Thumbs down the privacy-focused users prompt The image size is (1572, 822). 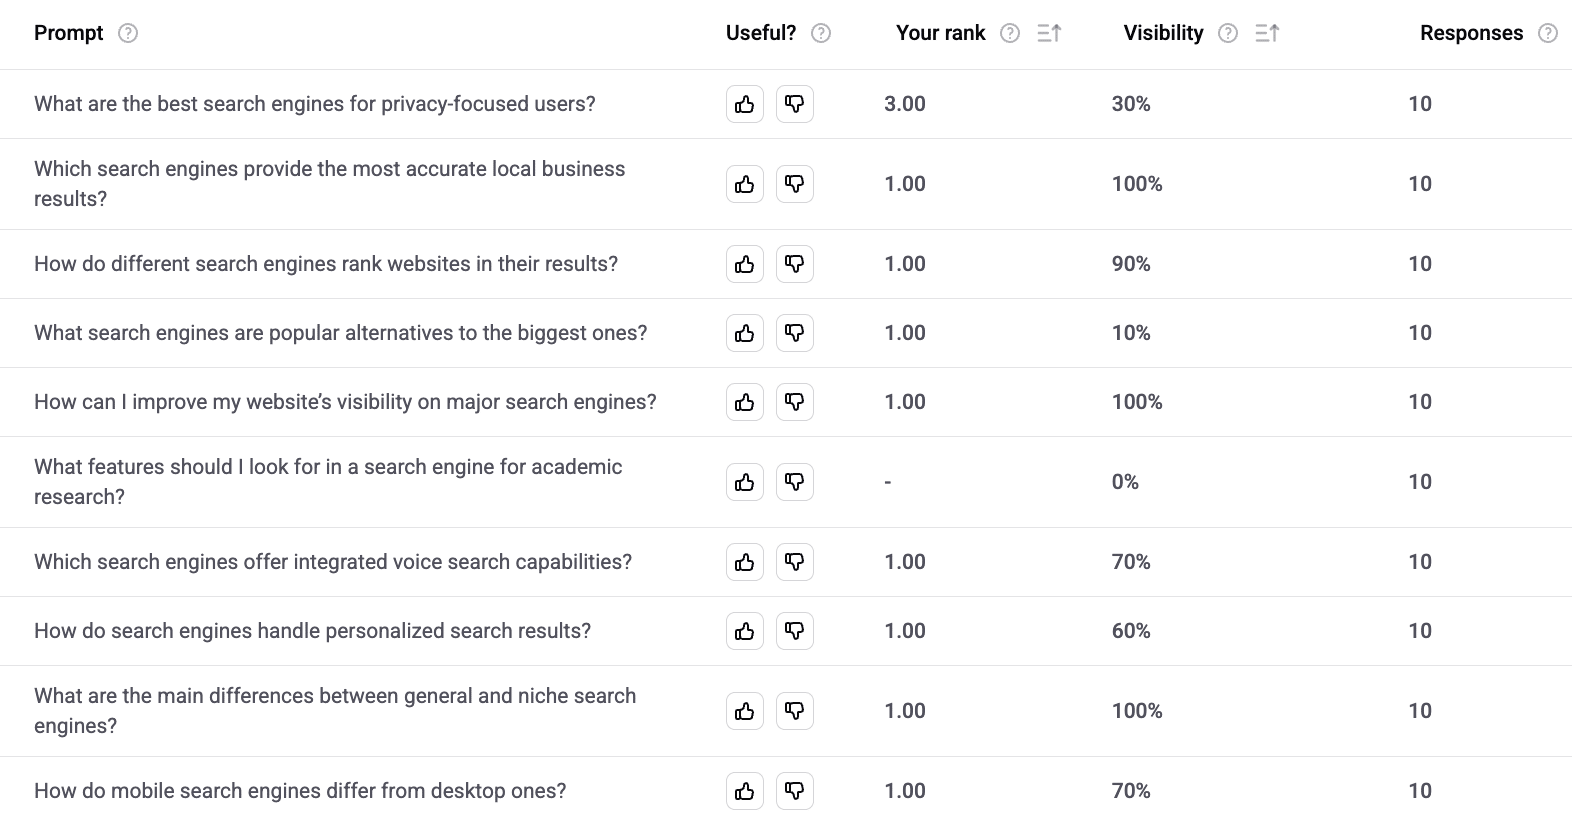tap(795, 104)
